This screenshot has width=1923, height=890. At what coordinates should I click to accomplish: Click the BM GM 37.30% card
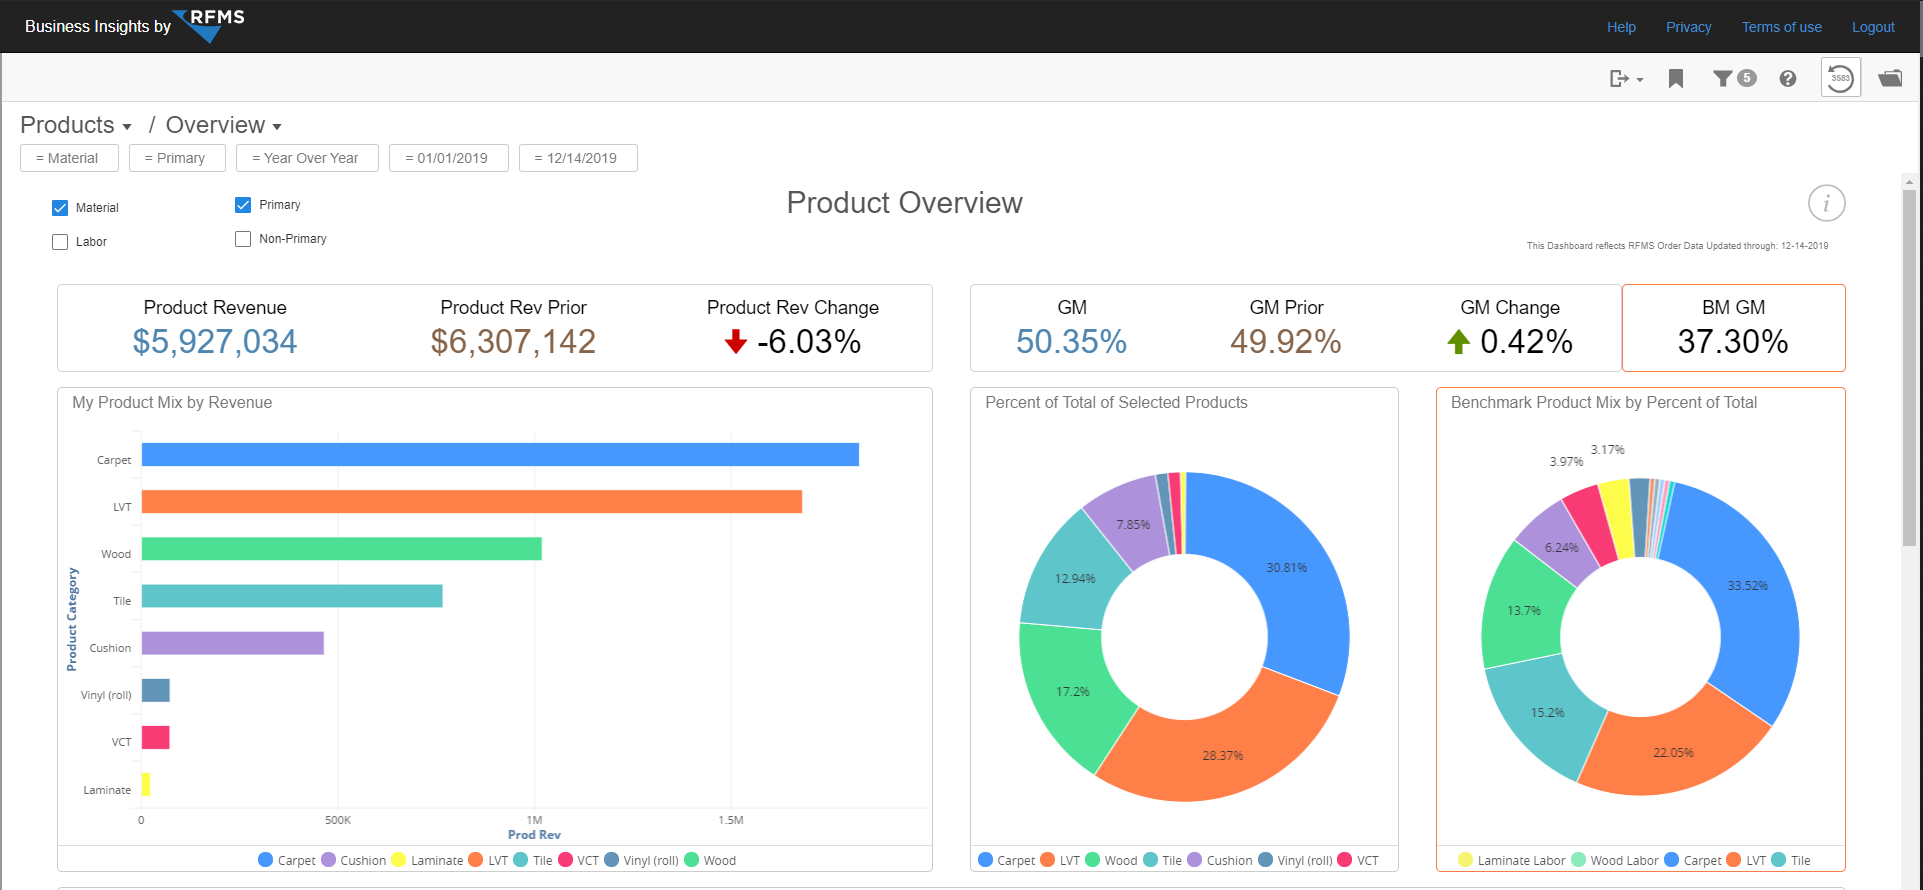click(x=1733, y=328)
